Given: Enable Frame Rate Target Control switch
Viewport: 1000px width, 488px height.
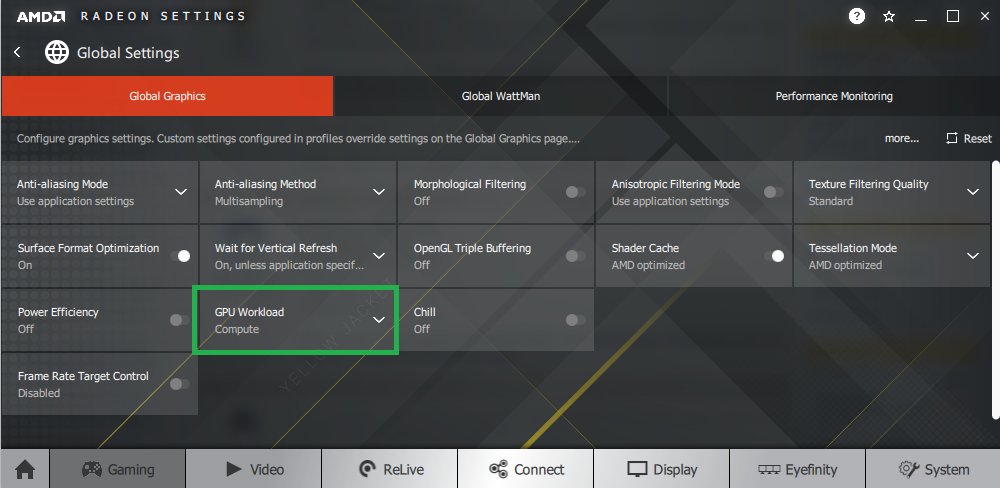Looking at the screenshot, I should tap(180, 383).
